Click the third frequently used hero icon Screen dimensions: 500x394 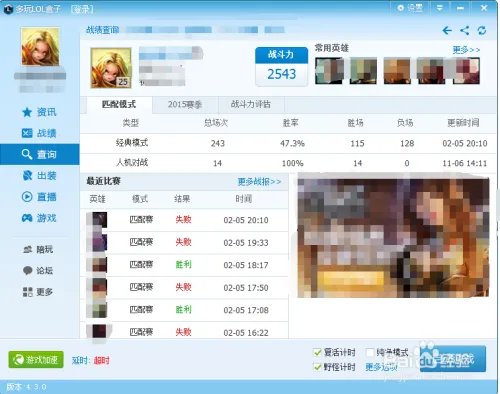coord(397,70)
